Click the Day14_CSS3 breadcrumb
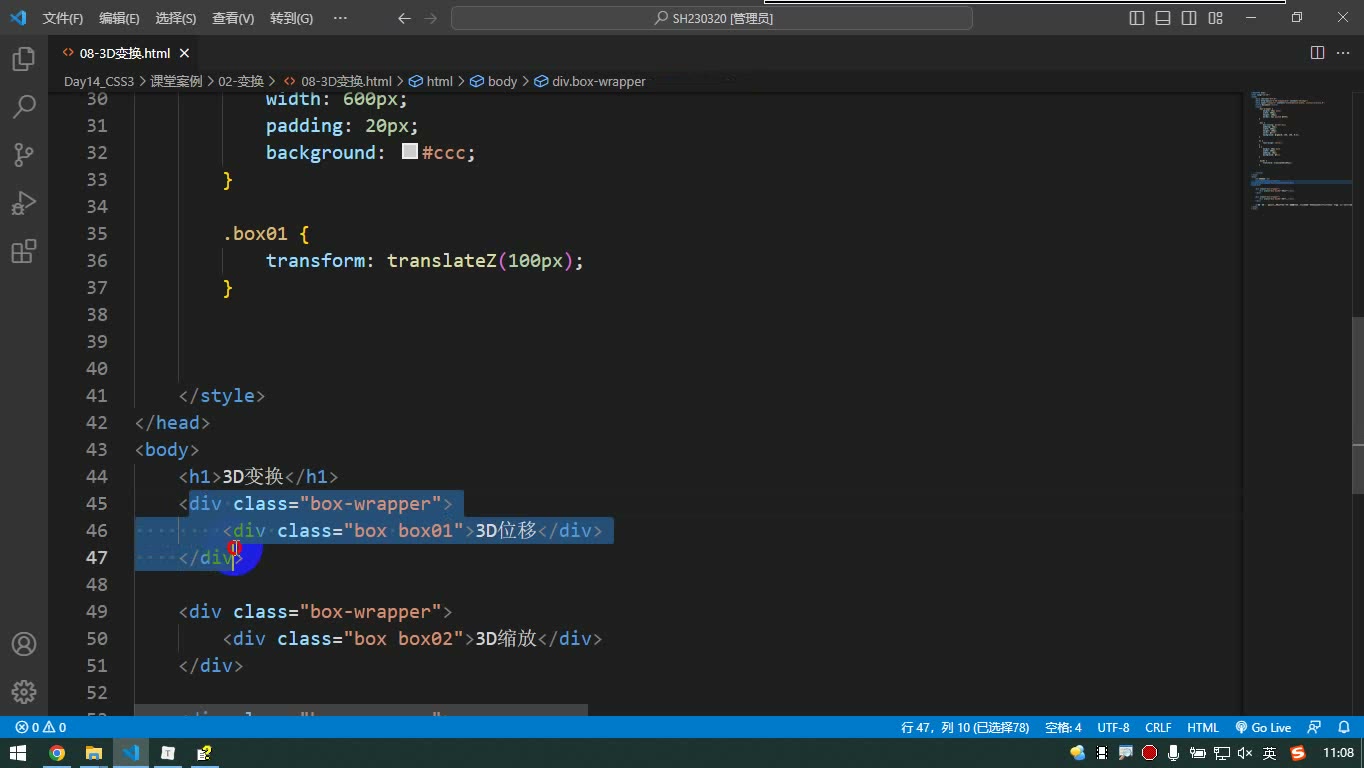The height and width of the screenshot is (768, 1364). tap(99, 81)
